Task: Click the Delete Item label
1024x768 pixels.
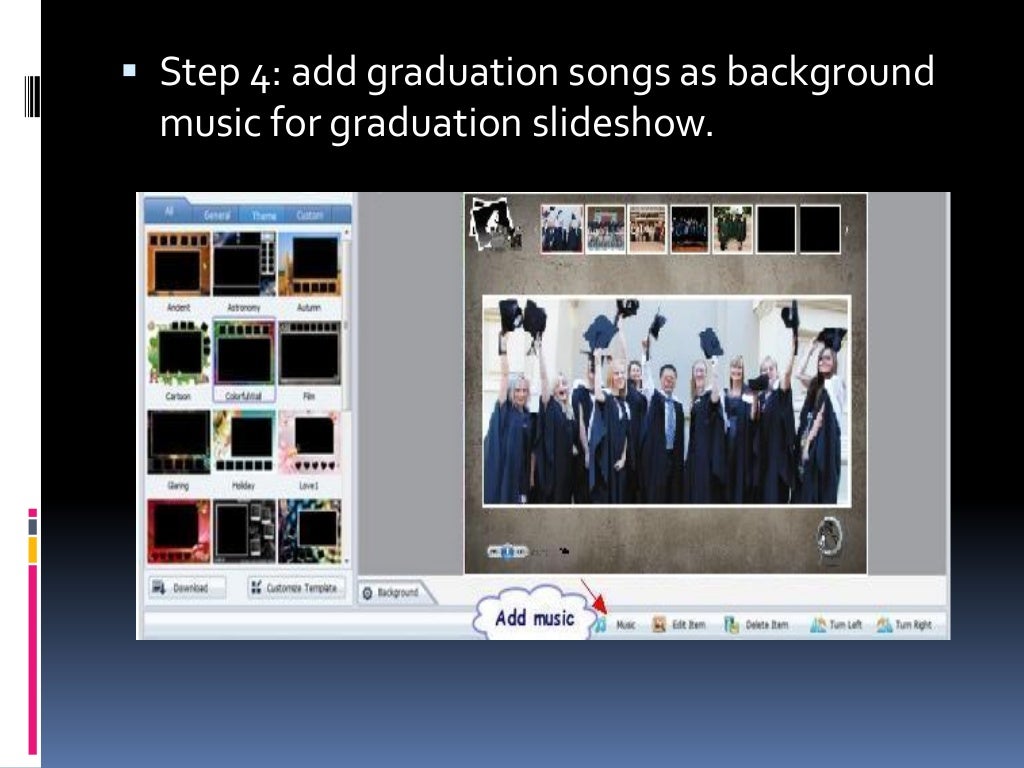Action: pyautogui.click(x=767, y=625)
